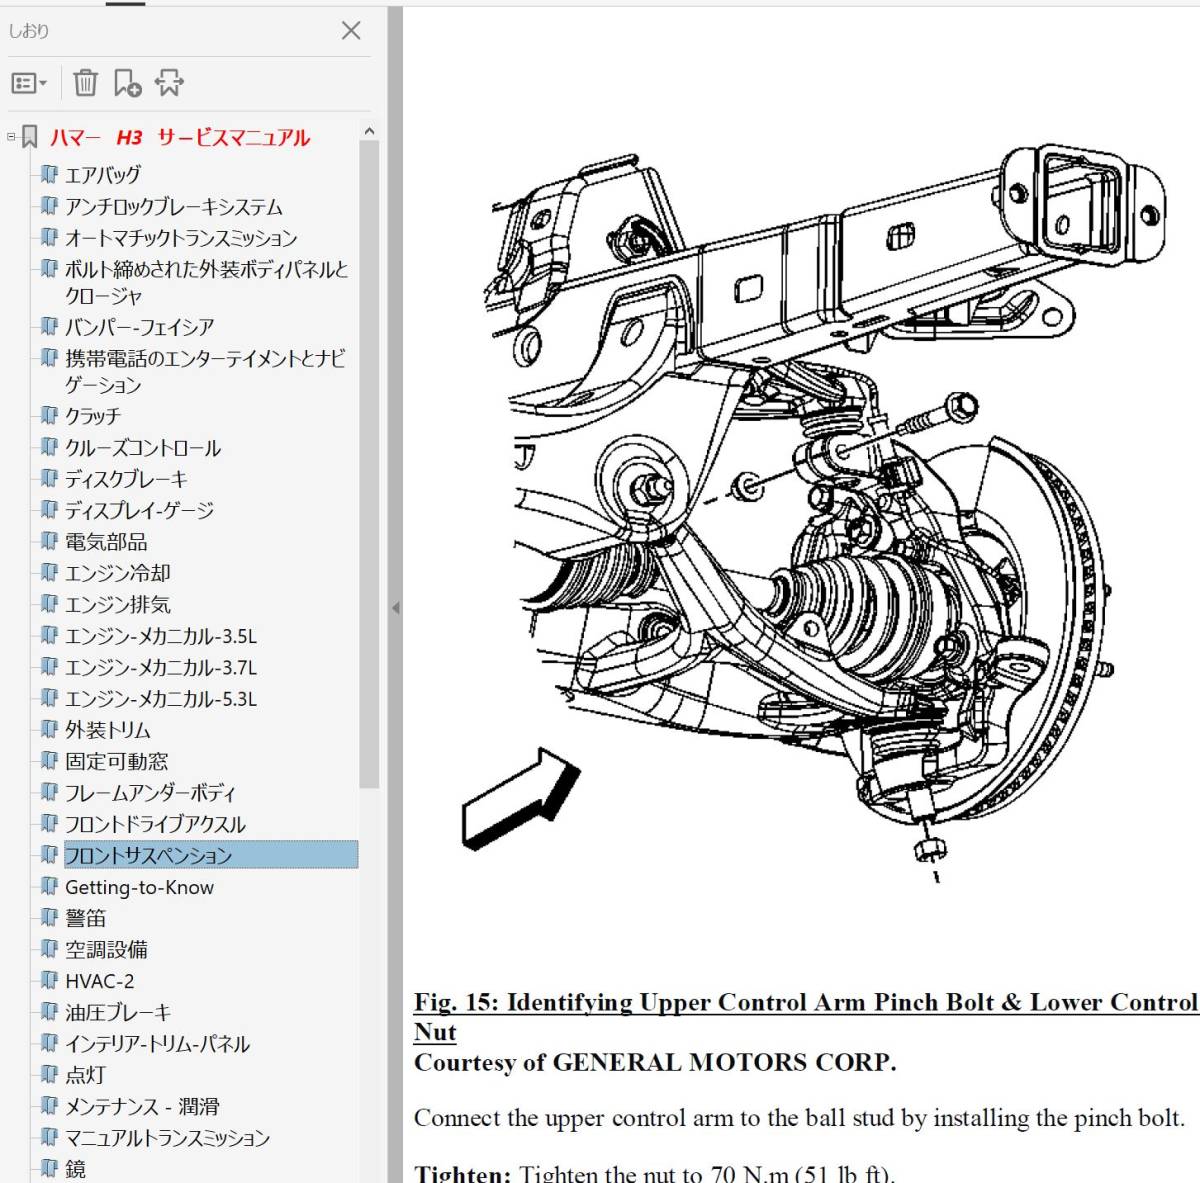The height and width of the screenshot is (1183, 1200).
Task: Open the HVAC-2 bookmark
Action: [99, 981]
